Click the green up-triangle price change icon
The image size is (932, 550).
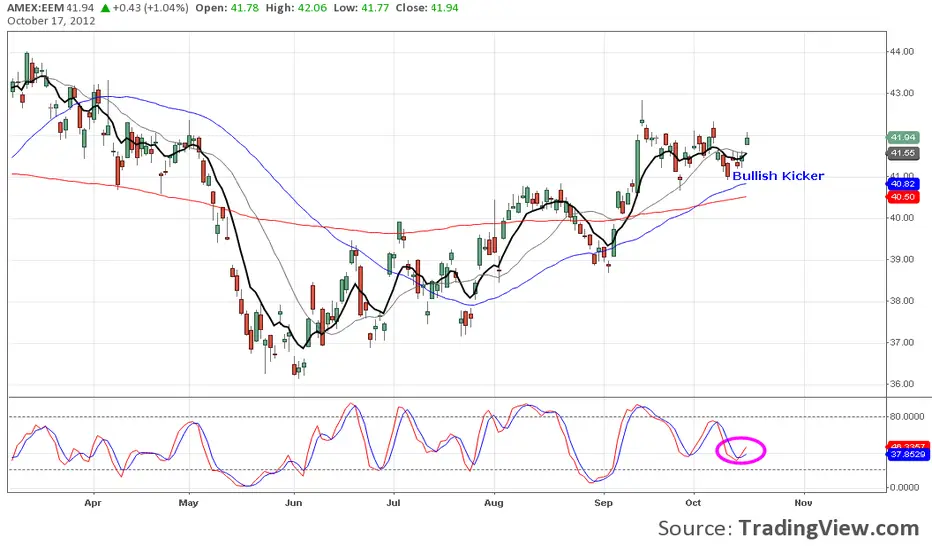pyautogui.click(x=105, y=8)
